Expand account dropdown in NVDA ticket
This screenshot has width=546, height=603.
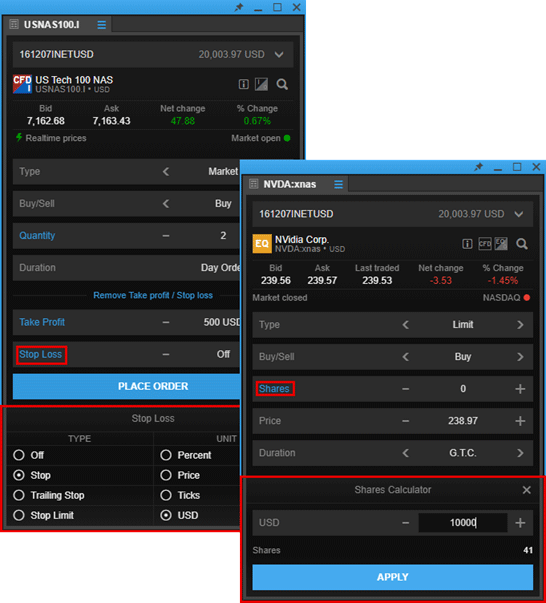(519, 214)
